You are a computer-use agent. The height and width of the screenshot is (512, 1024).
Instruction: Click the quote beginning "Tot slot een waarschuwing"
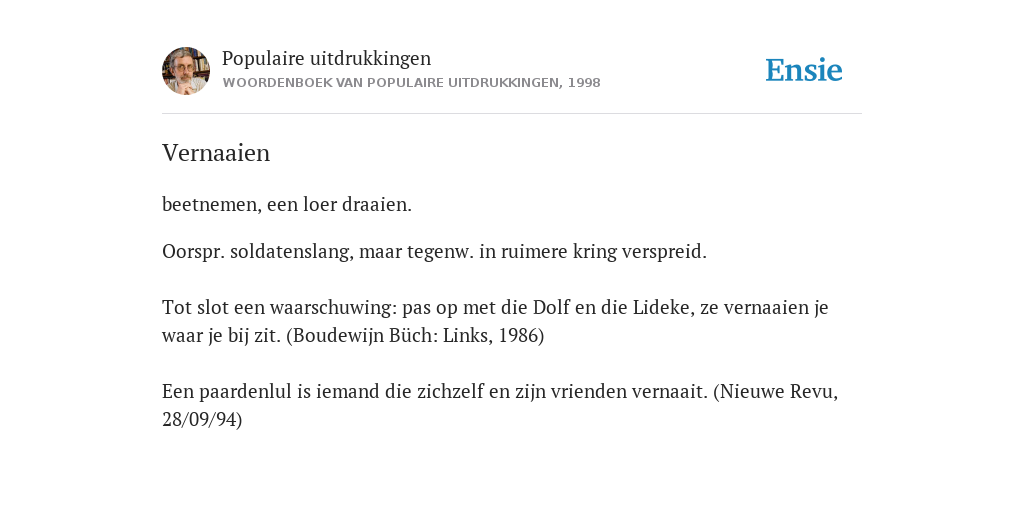click(x=495, y=321)
